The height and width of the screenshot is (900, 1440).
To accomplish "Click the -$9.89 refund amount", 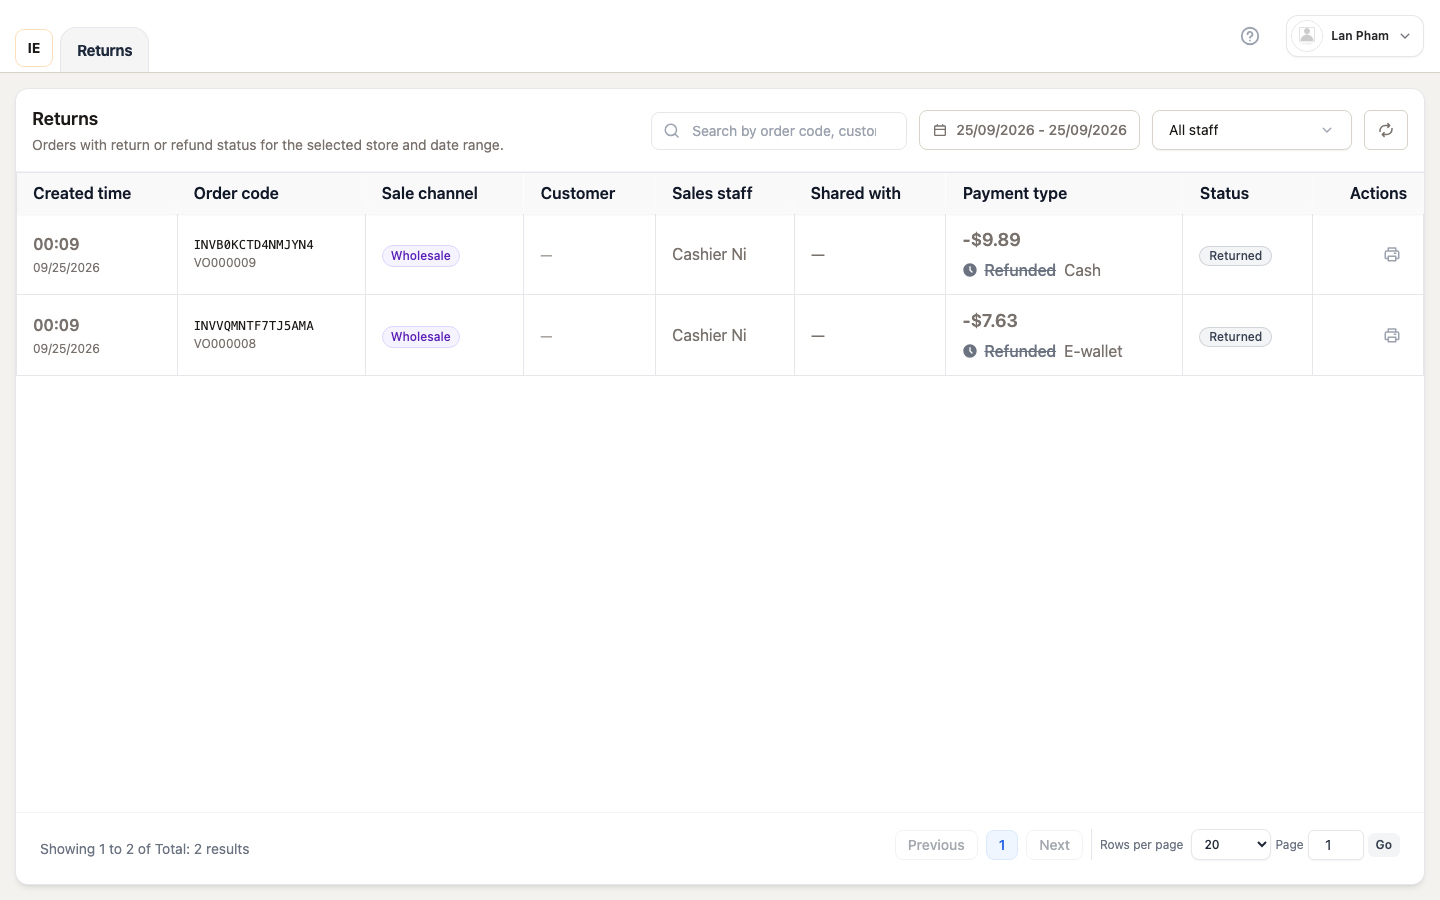I will [x=991, y=240].
